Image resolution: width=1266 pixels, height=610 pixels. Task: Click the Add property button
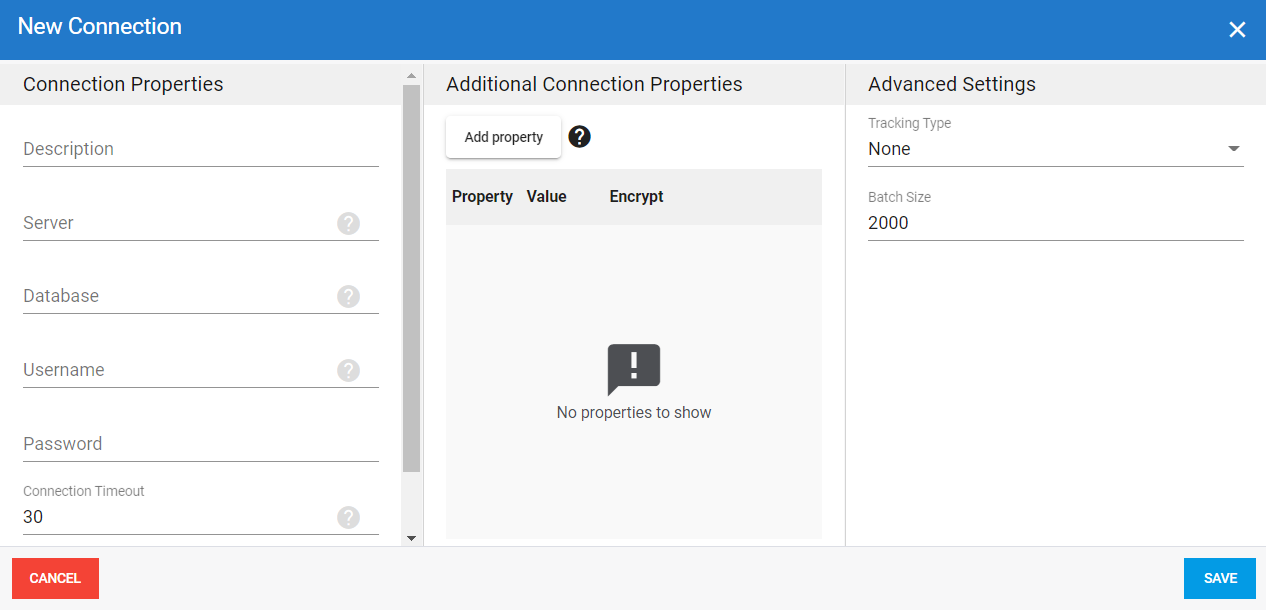[503, 137]
